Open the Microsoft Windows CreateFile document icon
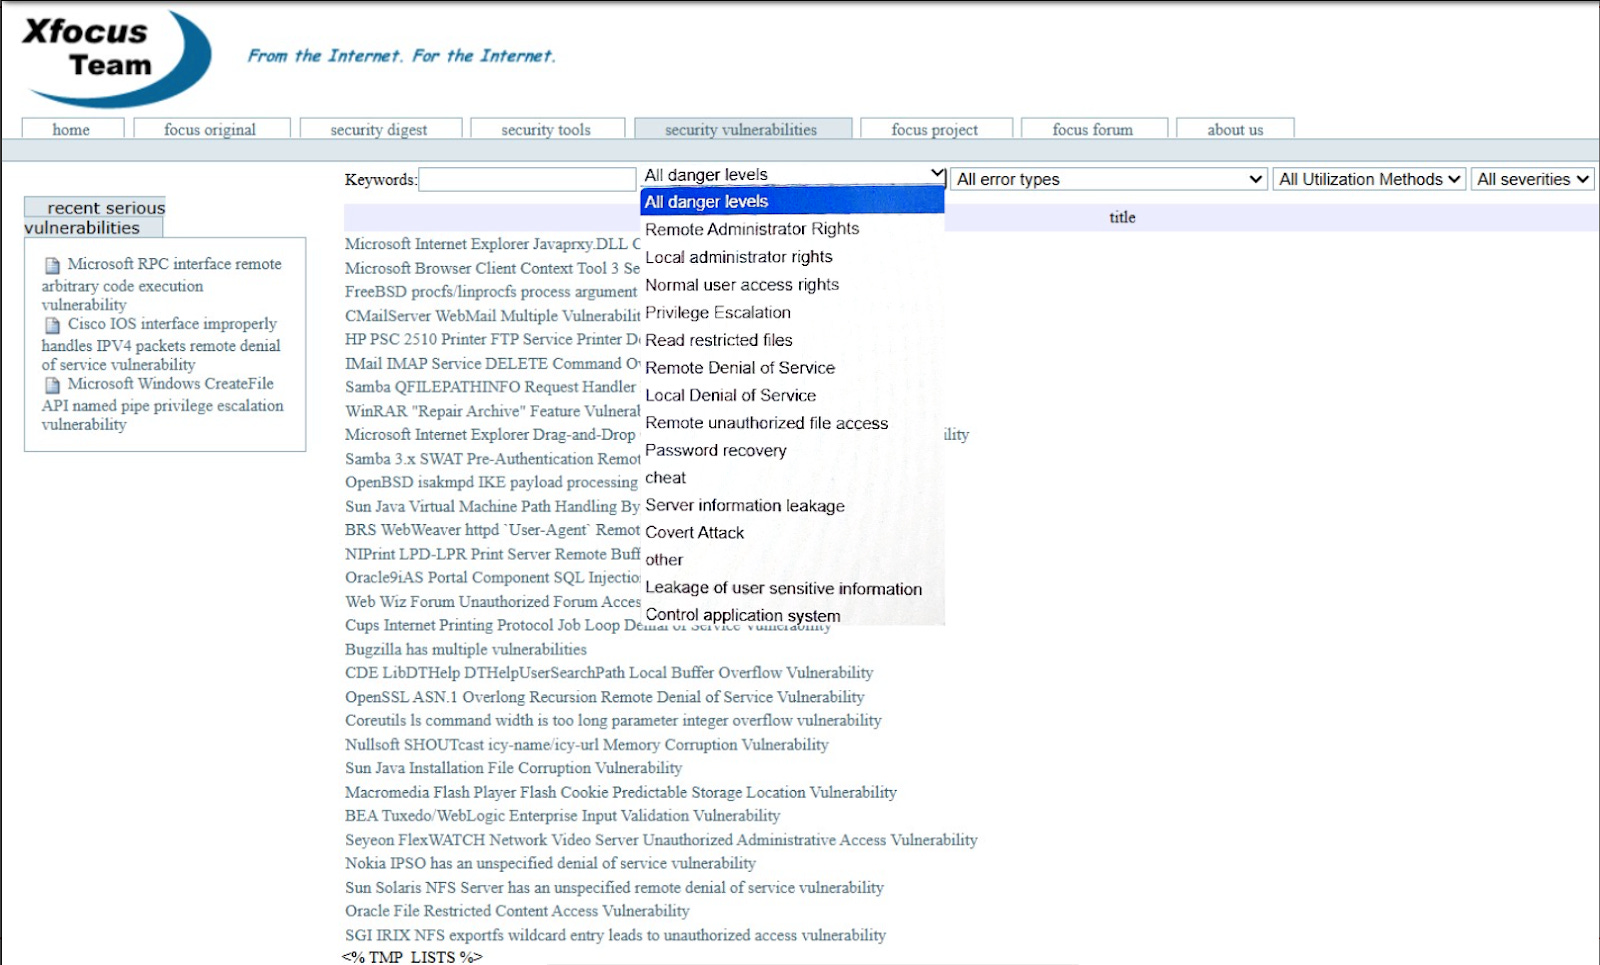 pyautogui.click(x=53, y=385)
